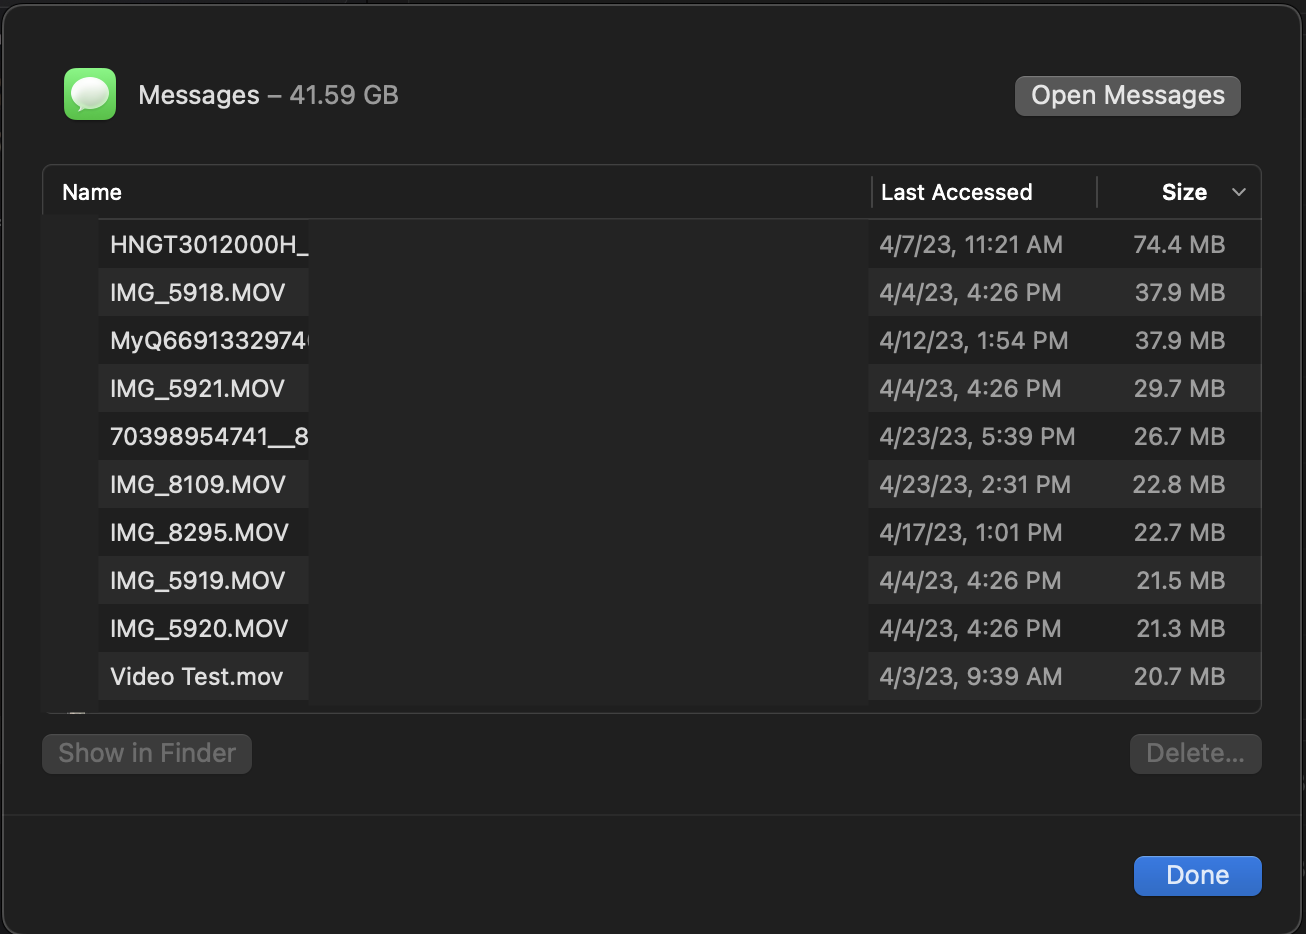The image size is (1306, 934).
Task: Select the IMG_8295.MOV file
Action: click(199, 533)
